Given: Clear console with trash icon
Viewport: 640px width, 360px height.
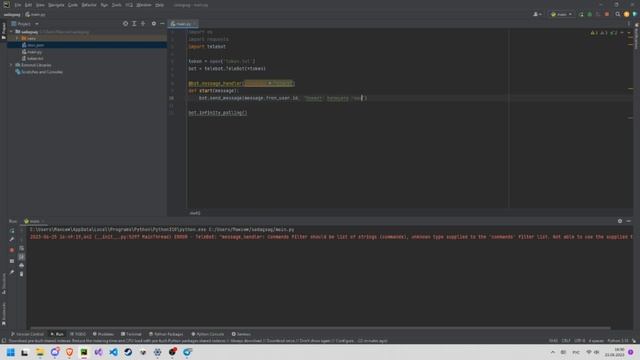Looking at the screenshot, I should coord(22,274).
